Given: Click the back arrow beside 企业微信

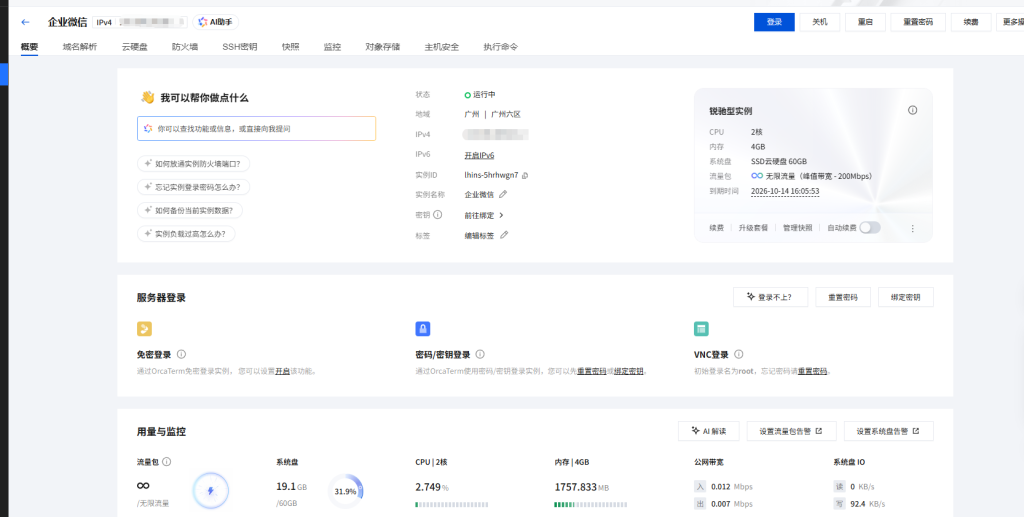Looking at the screenshot, I should (25, 22).
